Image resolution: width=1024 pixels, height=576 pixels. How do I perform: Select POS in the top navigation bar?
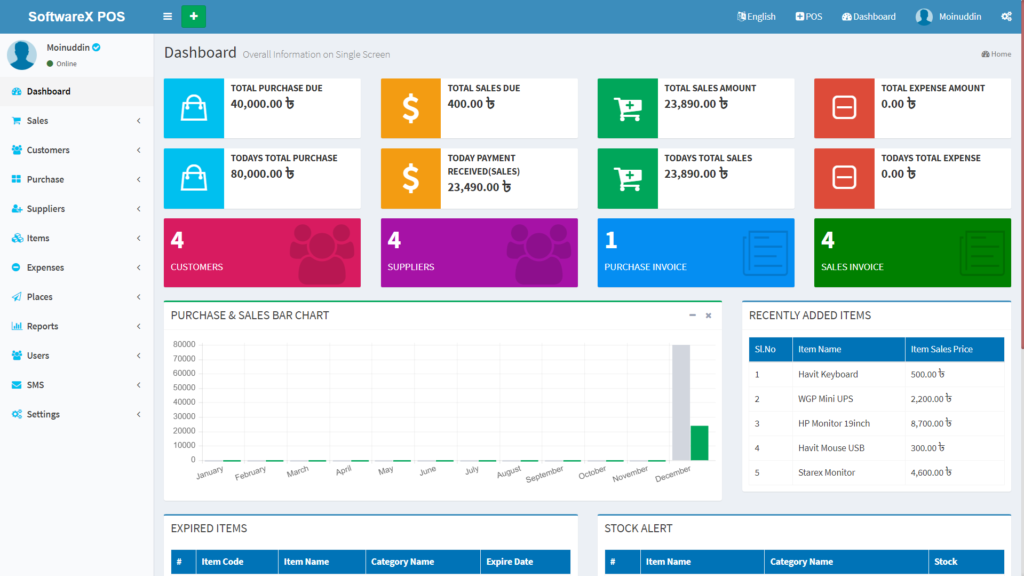[808, 16]
